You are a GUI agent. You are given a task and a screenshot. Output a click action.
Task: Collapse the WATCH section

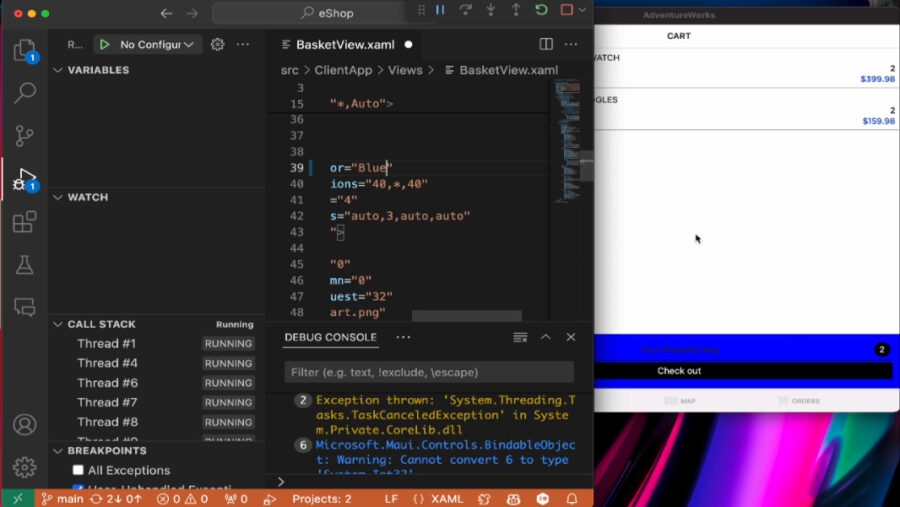(x=87, y=197)
